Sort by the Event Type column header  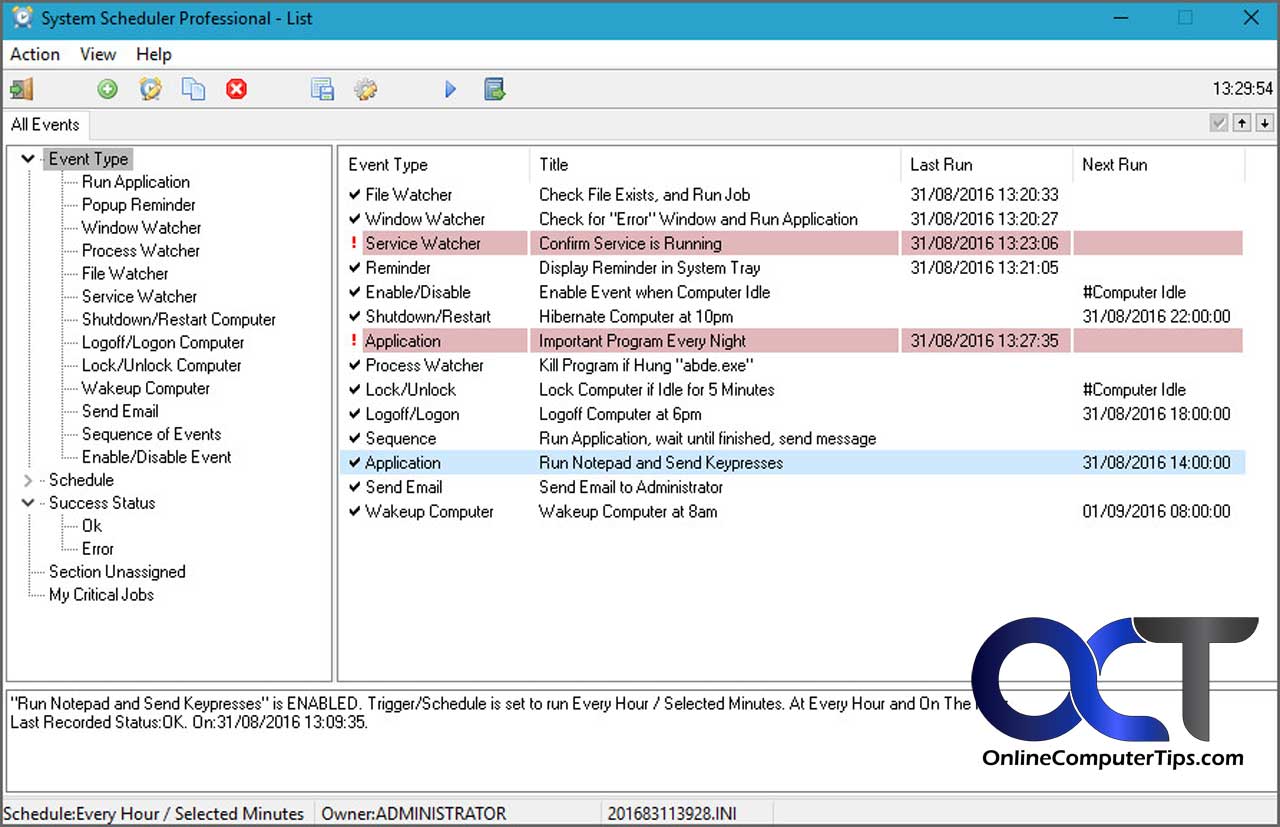click(436, 165)
